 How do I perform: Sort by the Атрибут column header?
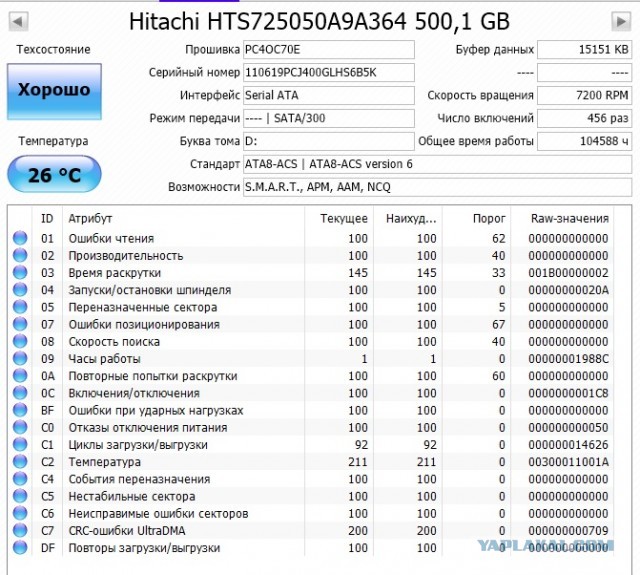(x=90, y=219)
